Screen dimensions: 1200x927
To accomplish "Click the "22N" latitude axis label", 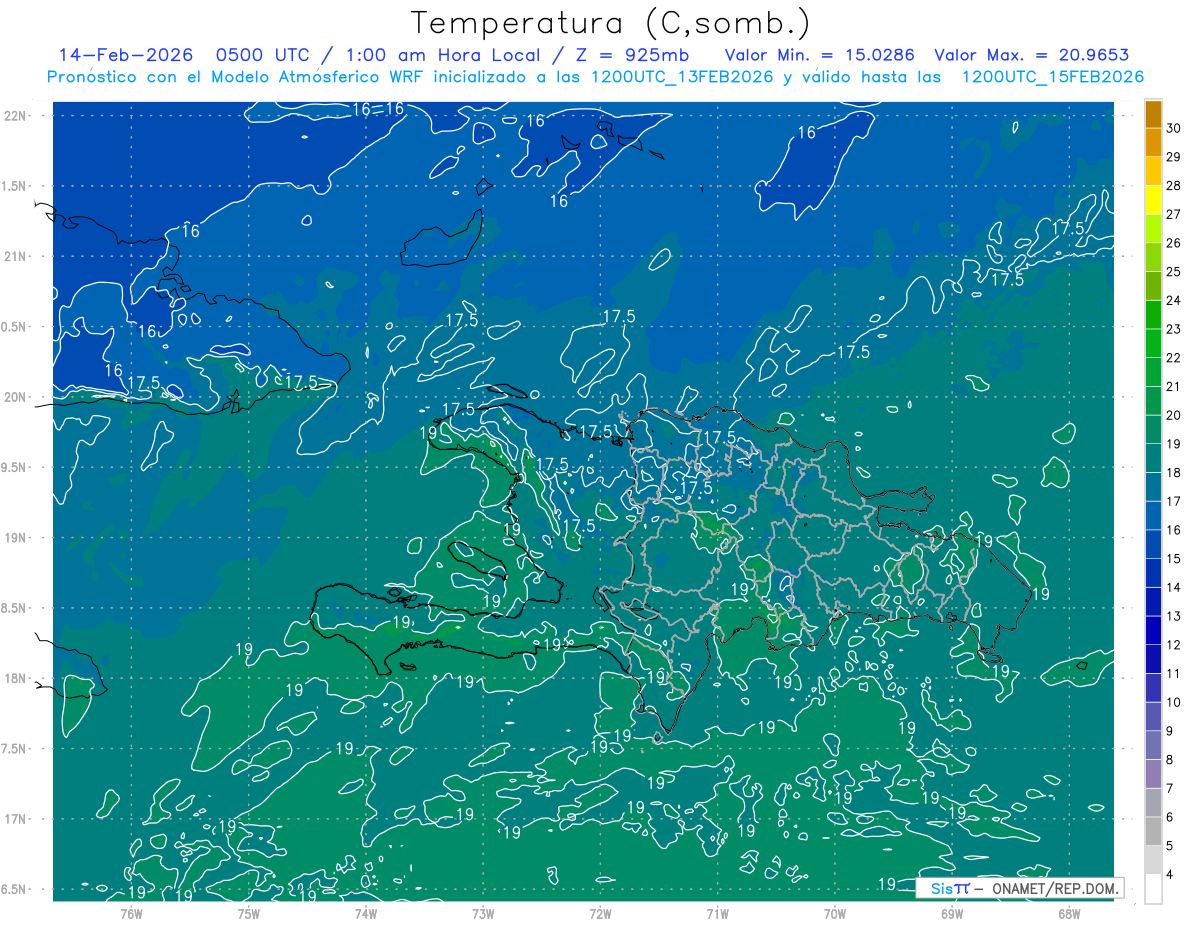I will pos(16,116).
